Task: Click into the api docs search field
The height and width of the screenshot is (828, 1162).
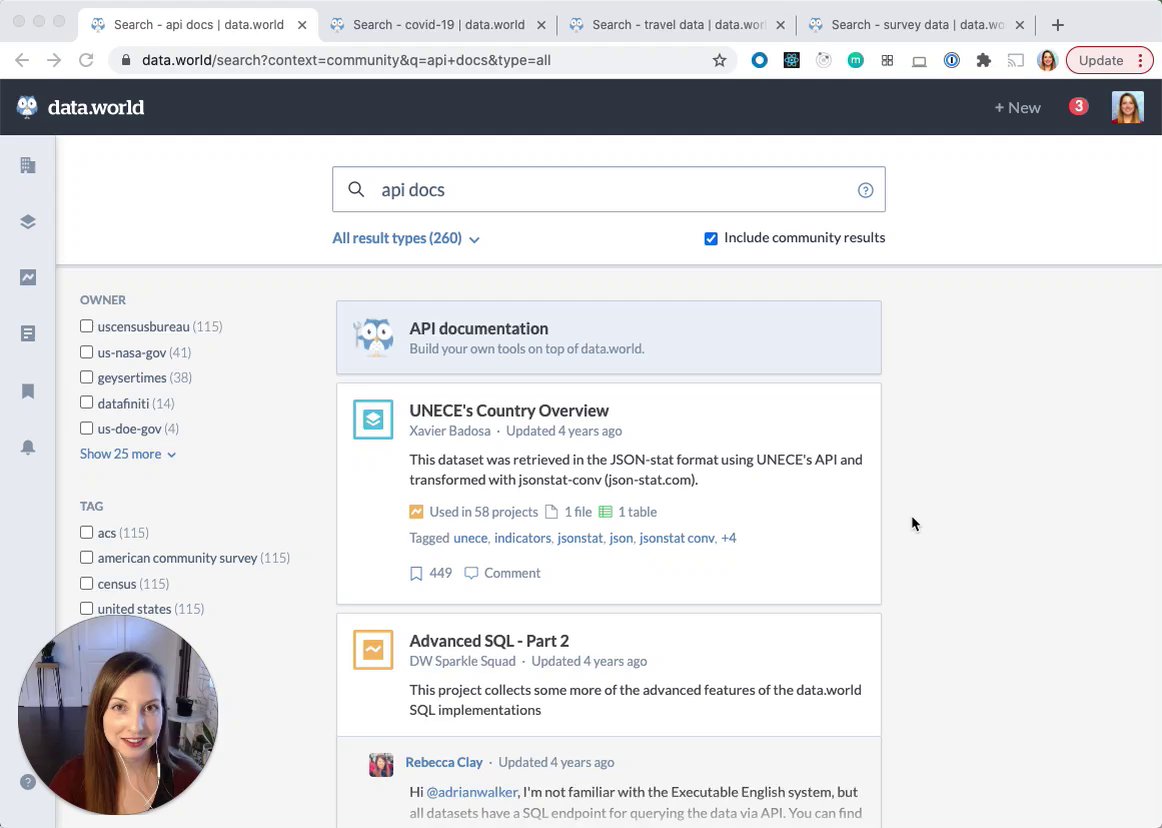Action: [610, 190]
